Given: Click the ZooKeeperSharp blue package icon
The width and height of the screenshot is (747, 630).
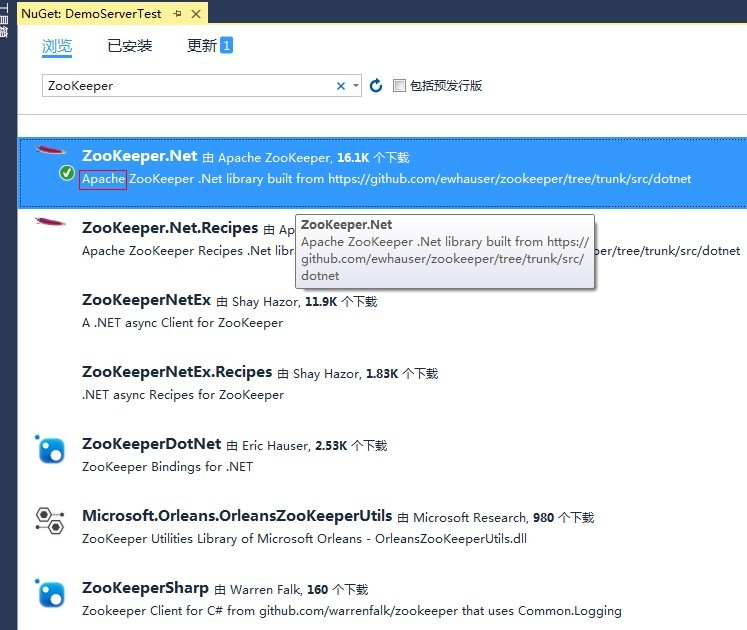Looking at the screenshot, I should click(50, 593).
